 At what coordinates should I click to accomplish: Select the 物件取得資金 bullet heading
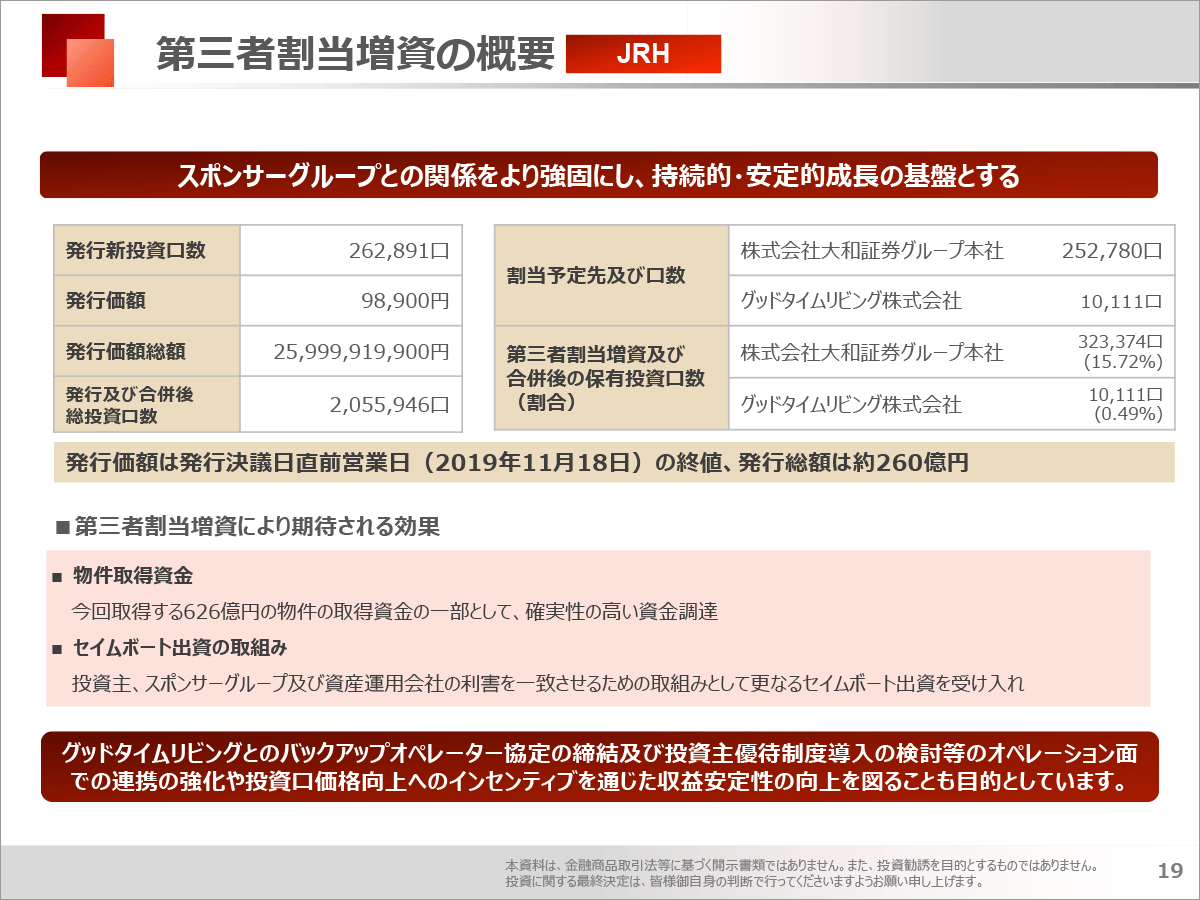point(133,576)
